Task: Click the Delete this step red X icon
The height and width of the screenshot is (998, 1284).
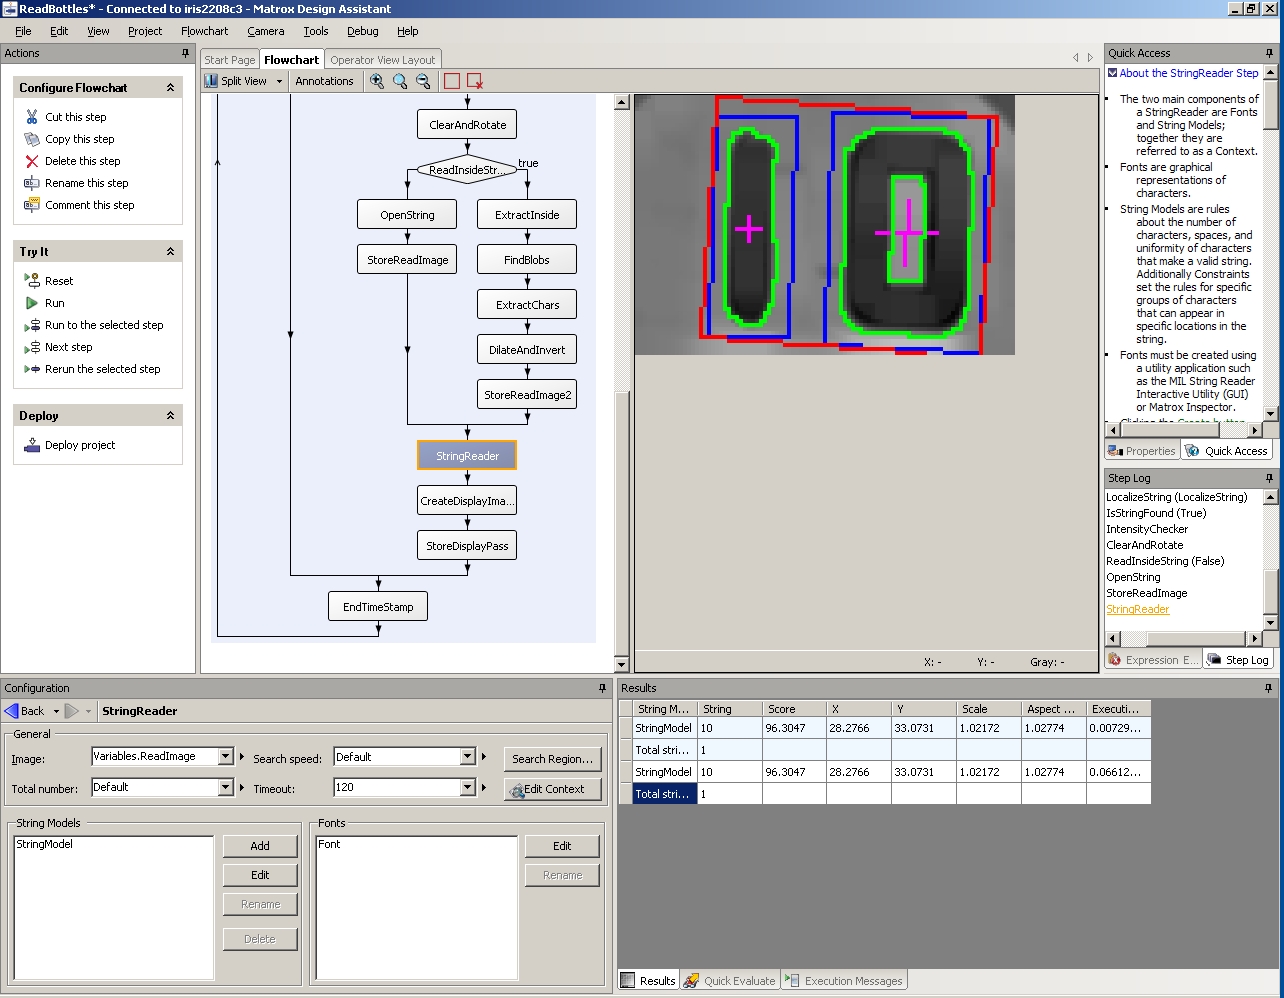Action: click(31, 161)
